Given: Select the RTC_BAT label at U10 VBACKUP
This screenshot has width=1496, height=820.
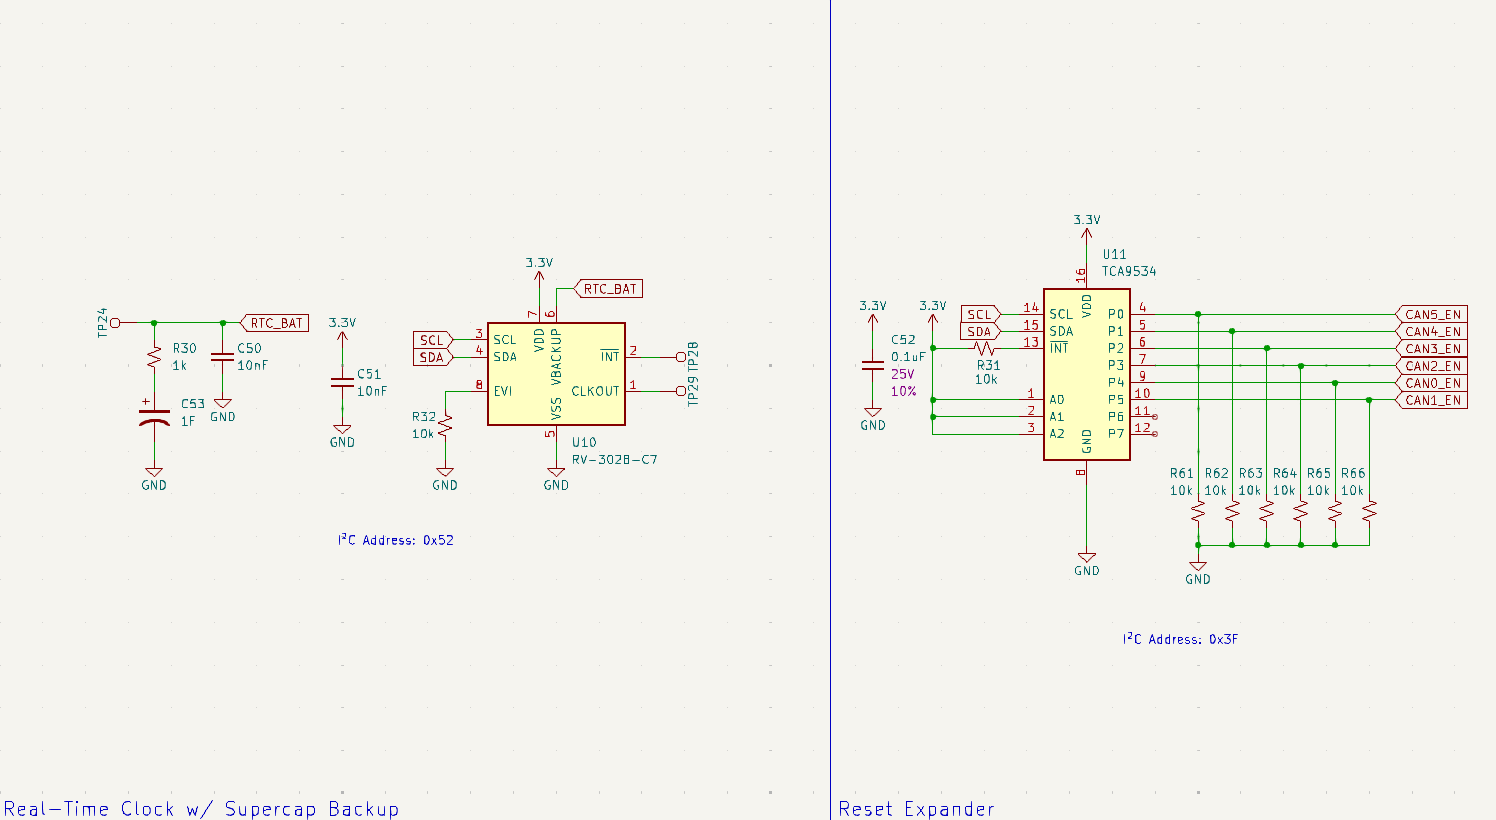Looking at the screenshot, I should point(609,289).
